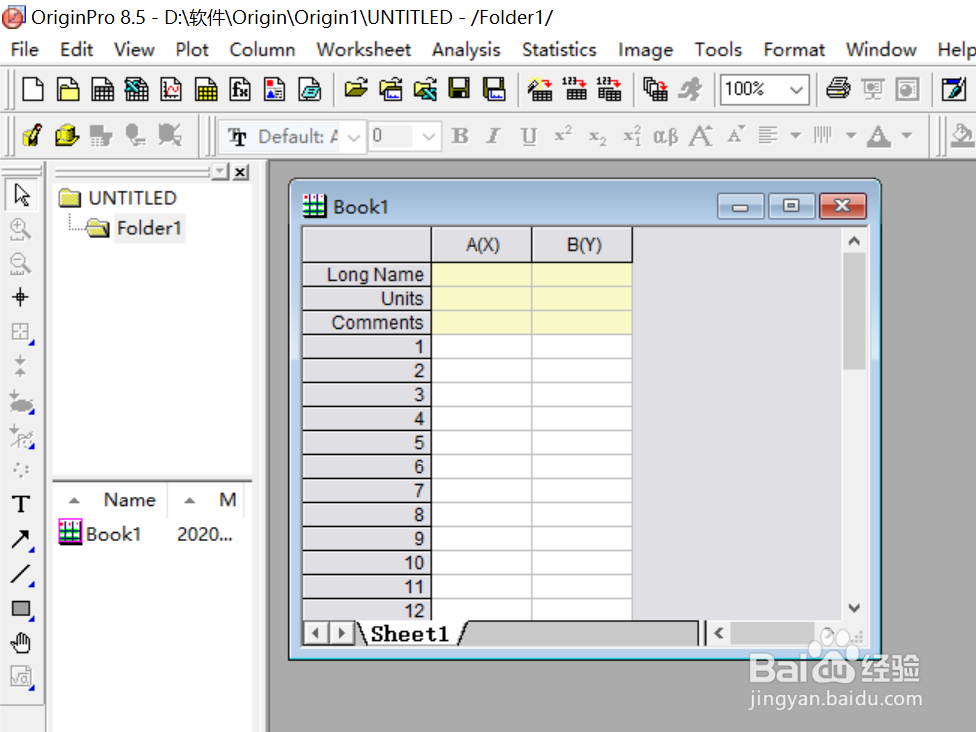Click the New Notes icon
The height and width of the screenshot is (732, 976).
309,89
